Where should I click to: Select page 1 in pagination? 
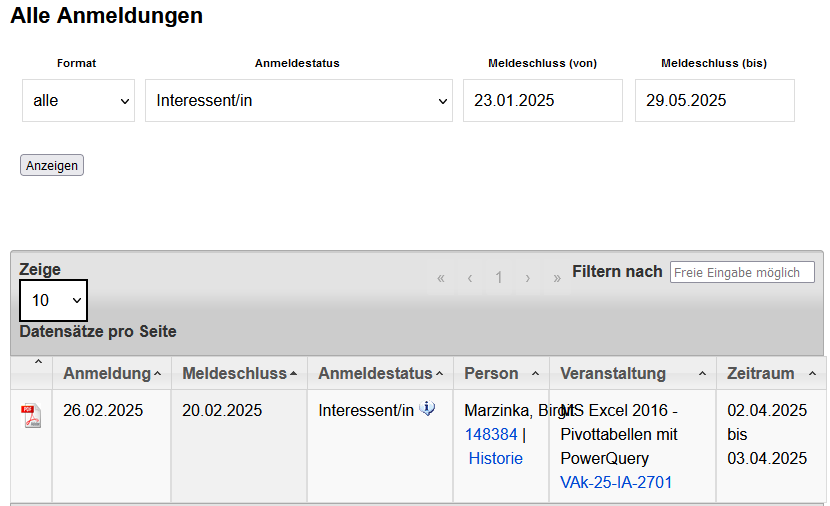[x=499, y=278]
